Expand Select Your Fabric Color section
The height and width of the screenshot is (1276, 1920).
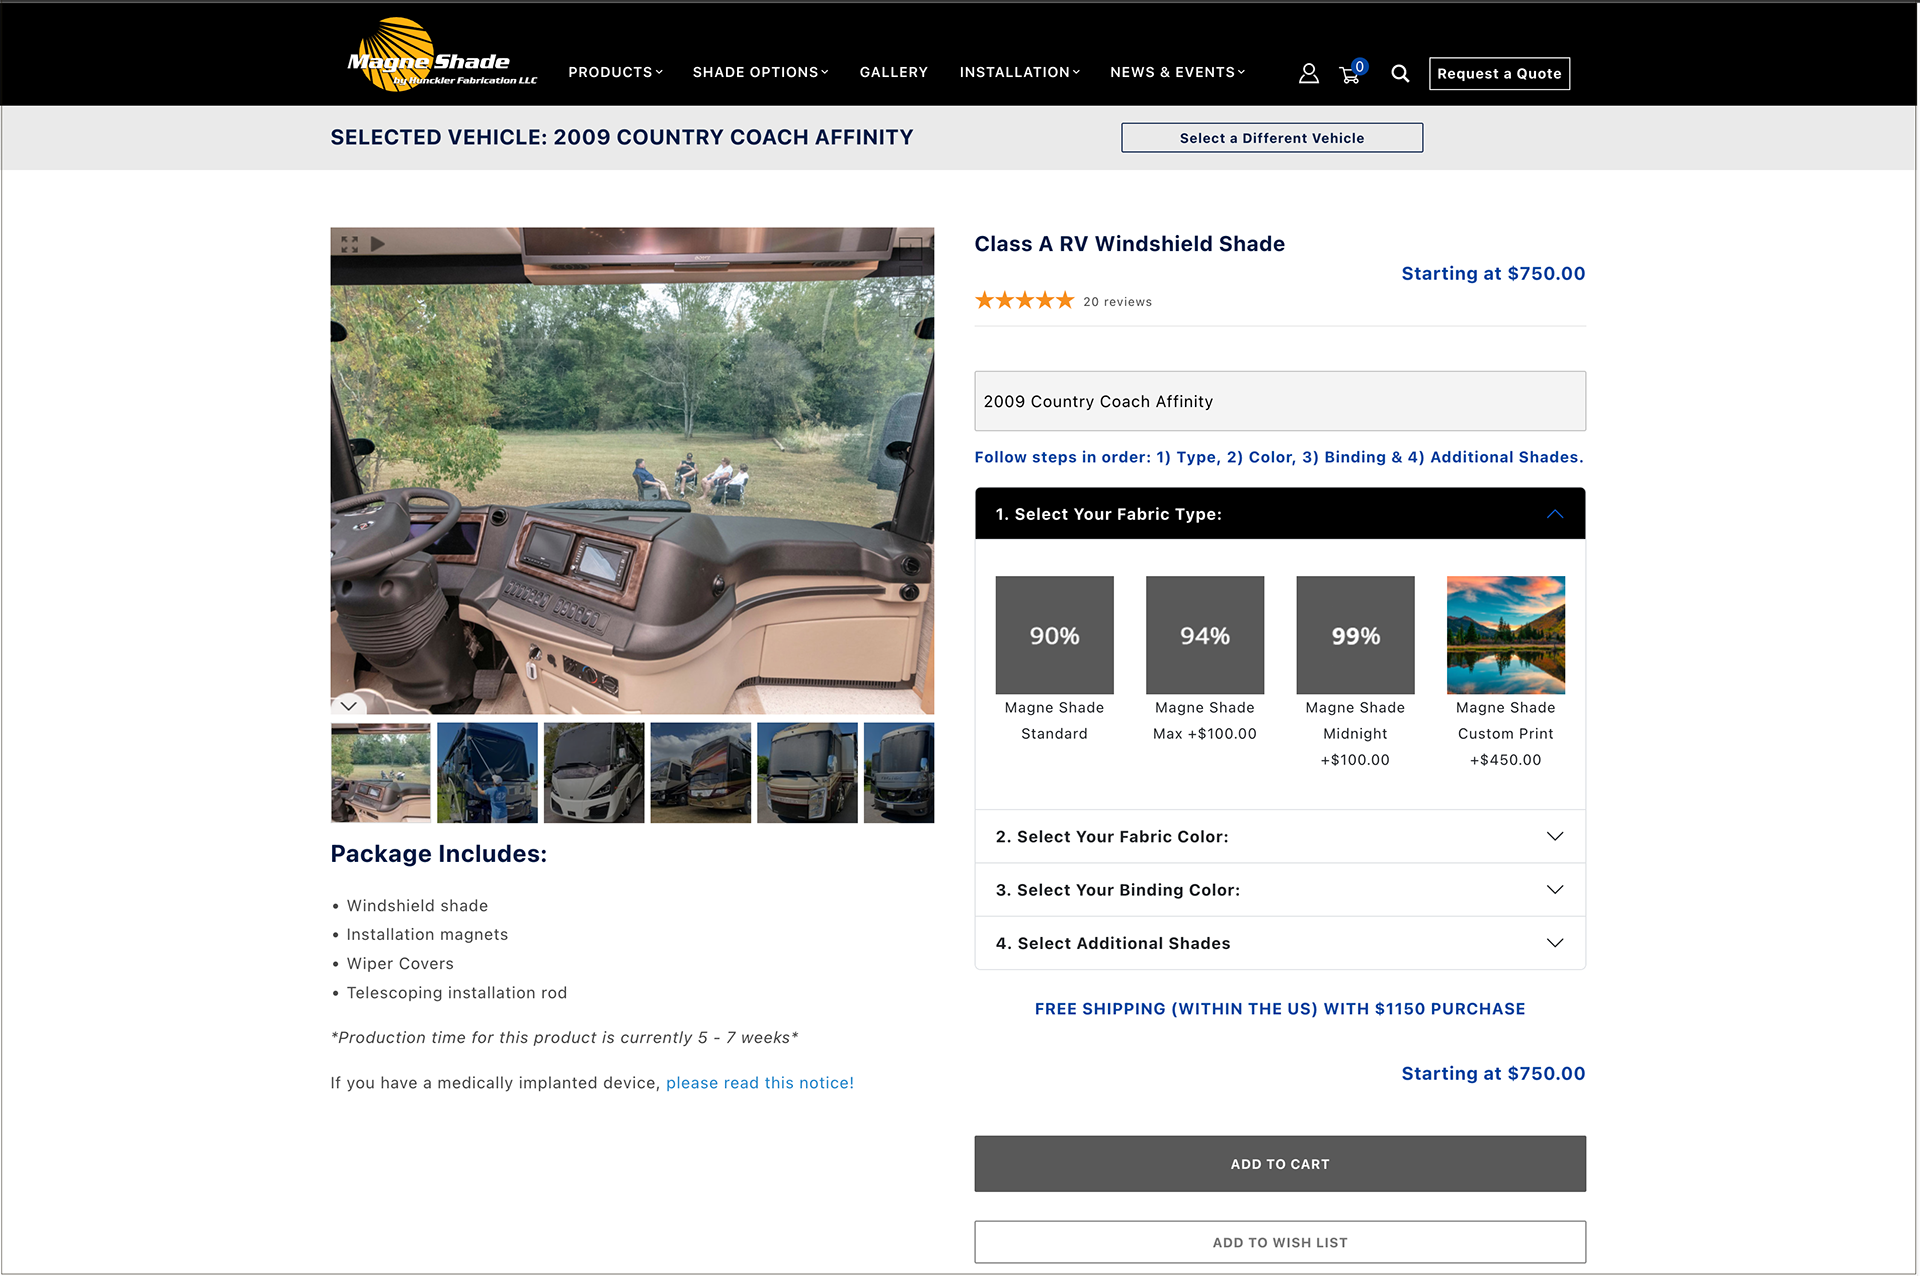point(1280,836)
